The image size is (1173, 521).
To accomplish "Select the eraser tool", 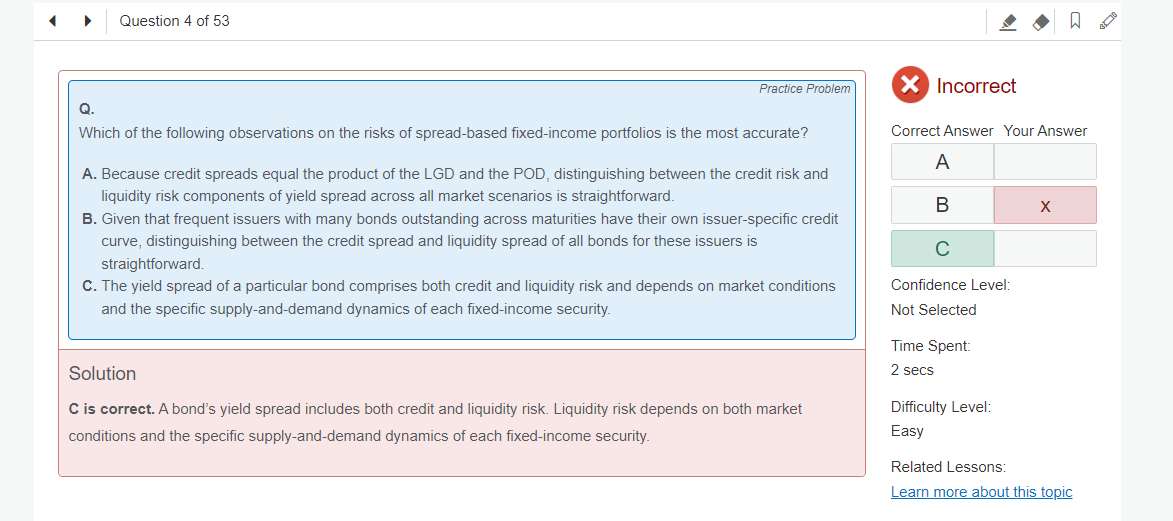I will [x=1041, y=21].
